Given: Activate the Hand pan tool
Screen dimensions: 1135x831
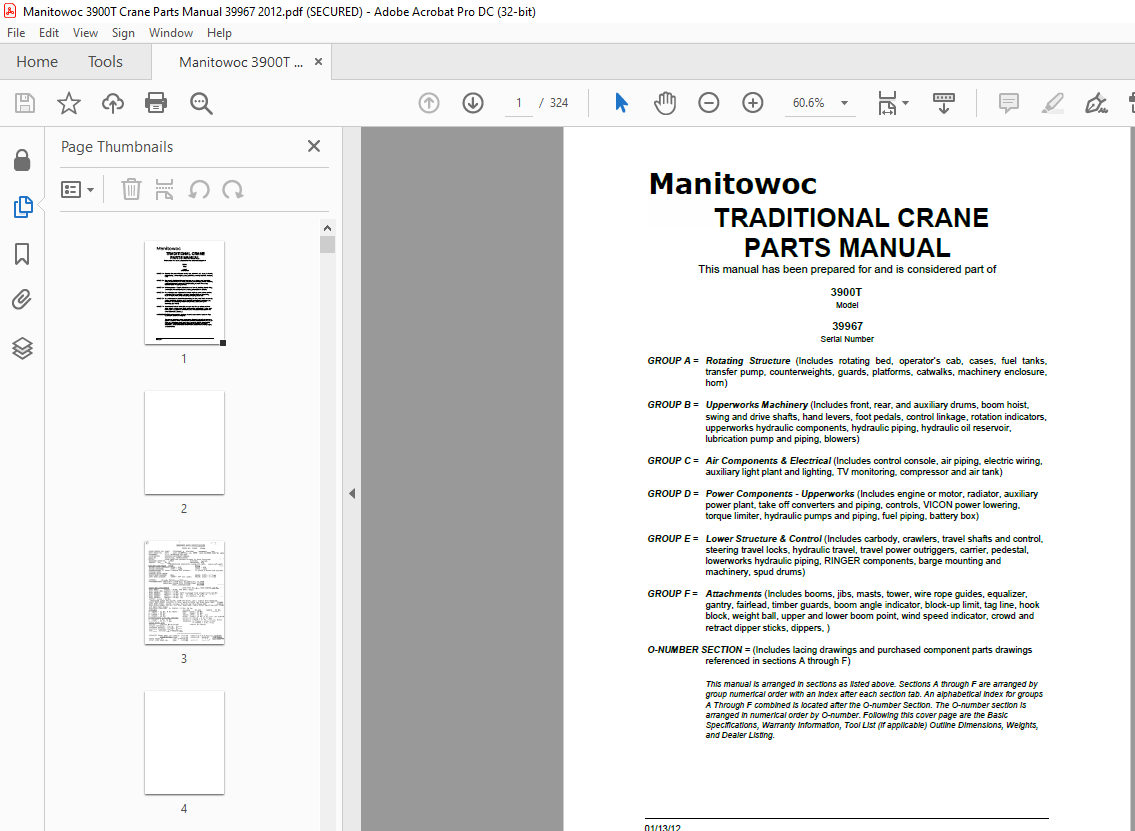Looking at the screenshot, I should tap(664, 103).
